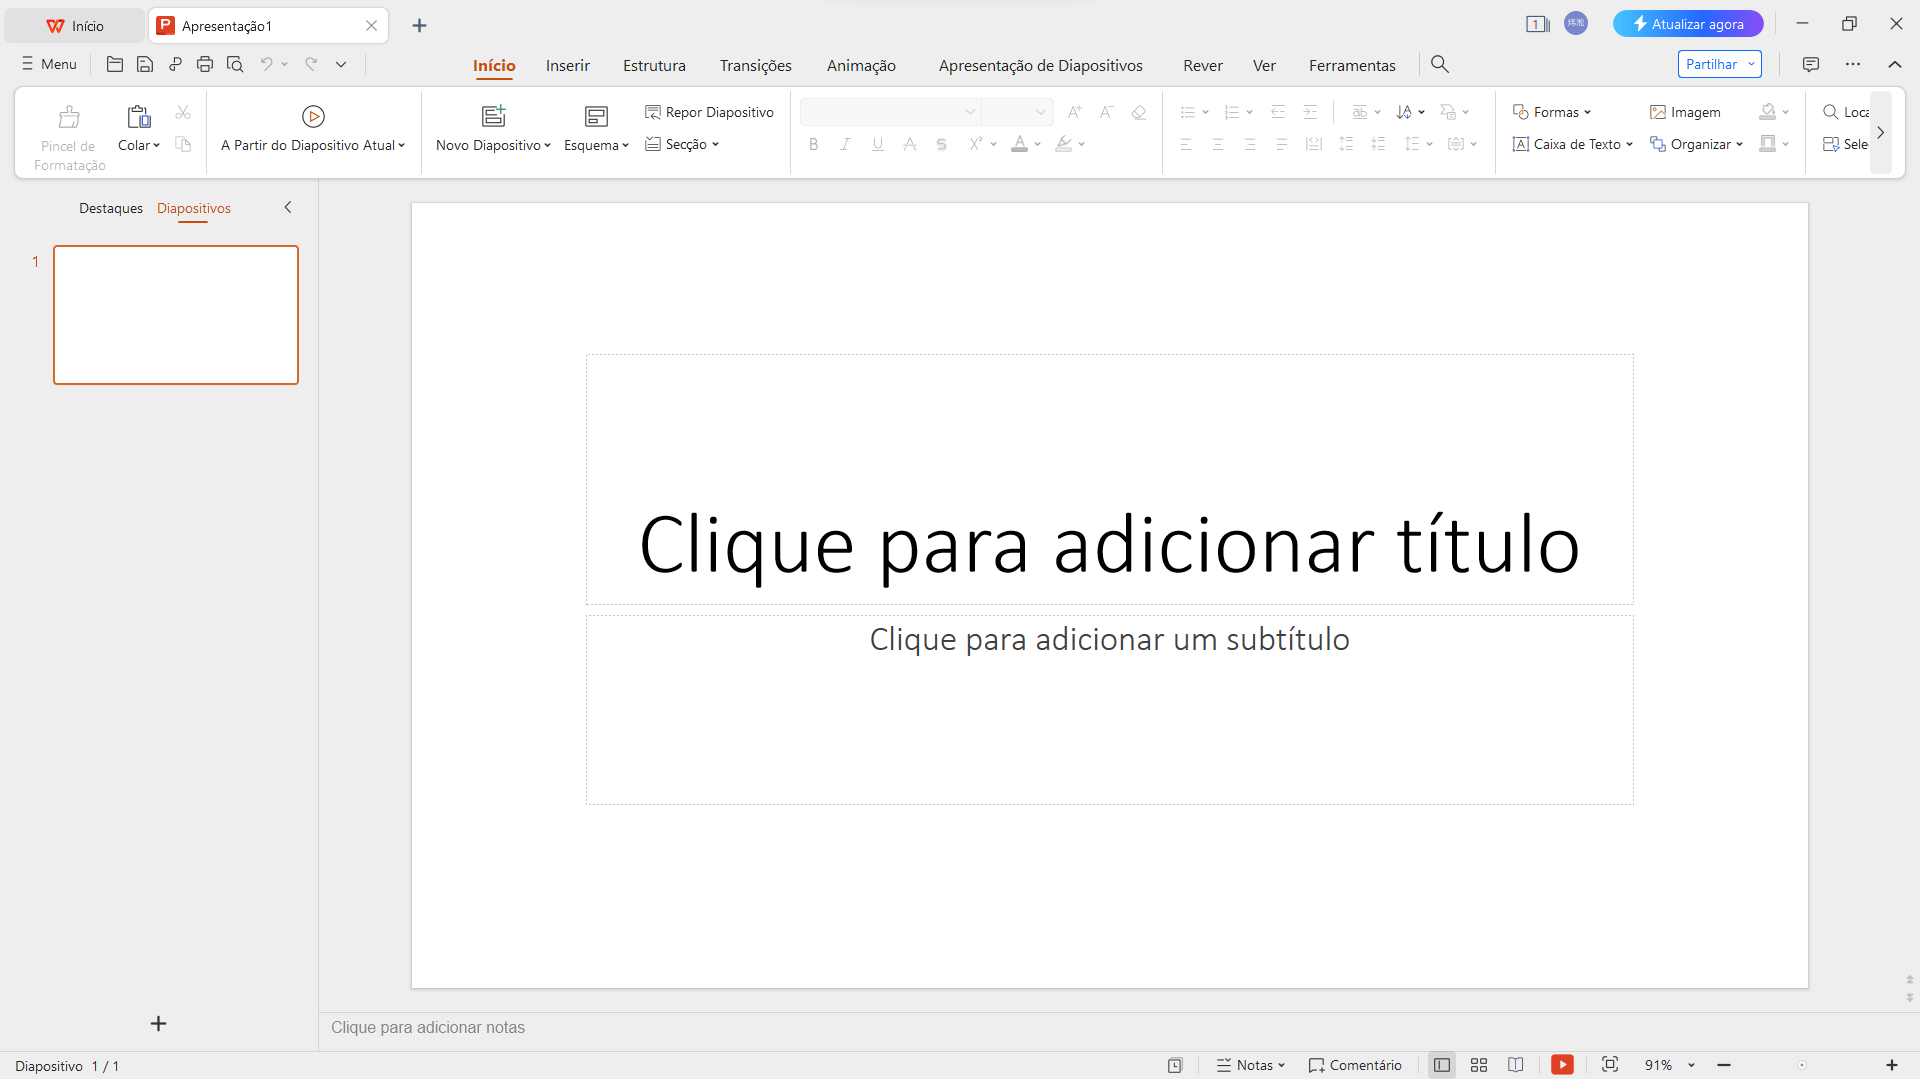Open the Transições ribbon tab
The height and width of the screenshot is (1079, 1920).
point(755,64)
